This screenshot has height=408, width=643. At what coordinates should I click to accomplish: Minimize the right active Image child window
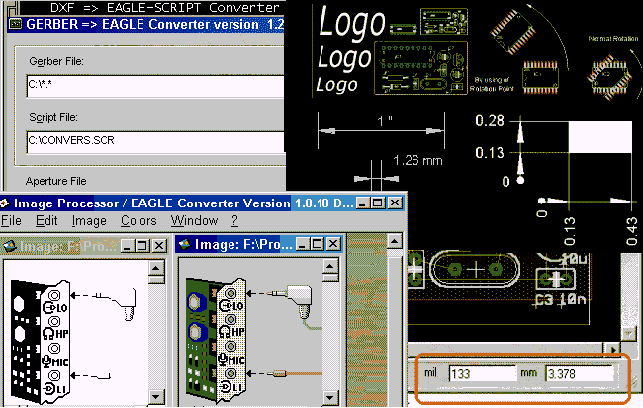pyautogui.click(x=303, y=244)
